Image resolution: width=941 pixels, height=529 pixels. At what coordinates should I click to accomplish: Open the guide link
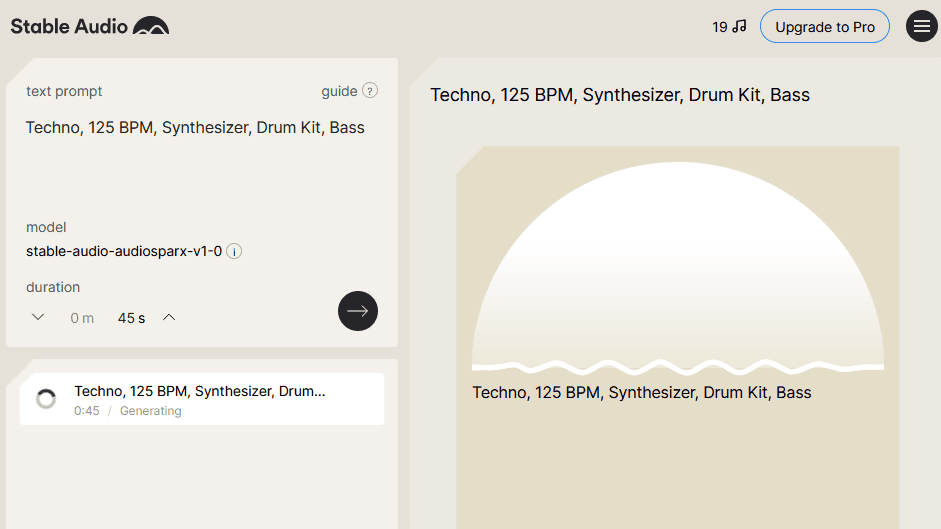(339, 91)
